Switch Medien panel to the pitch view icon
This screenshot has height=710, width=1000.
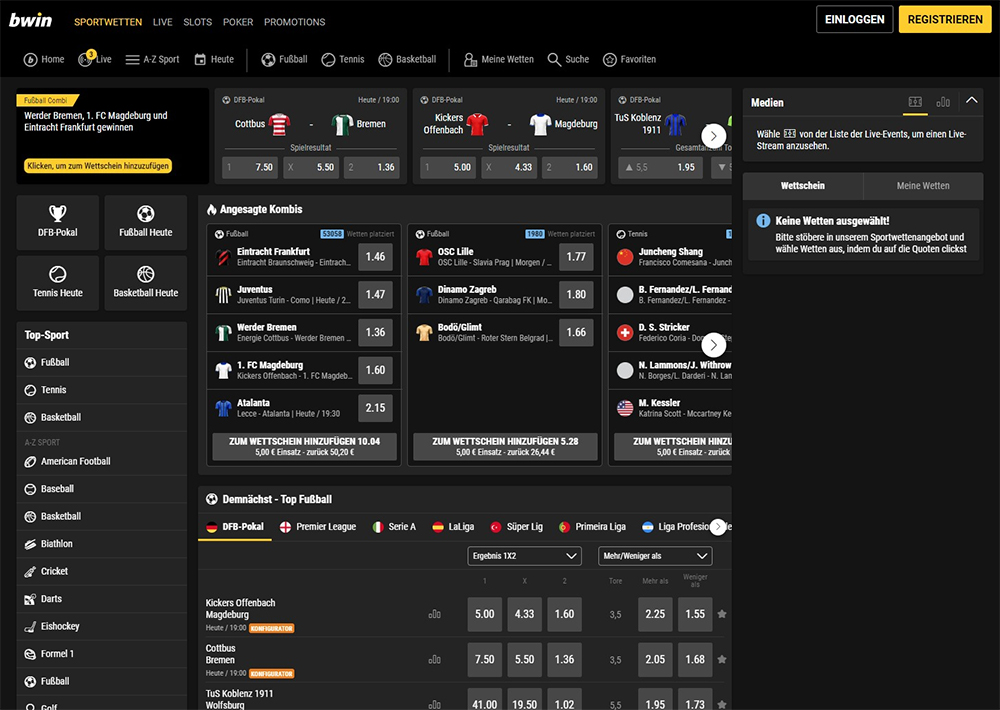[x=915, y=102]
